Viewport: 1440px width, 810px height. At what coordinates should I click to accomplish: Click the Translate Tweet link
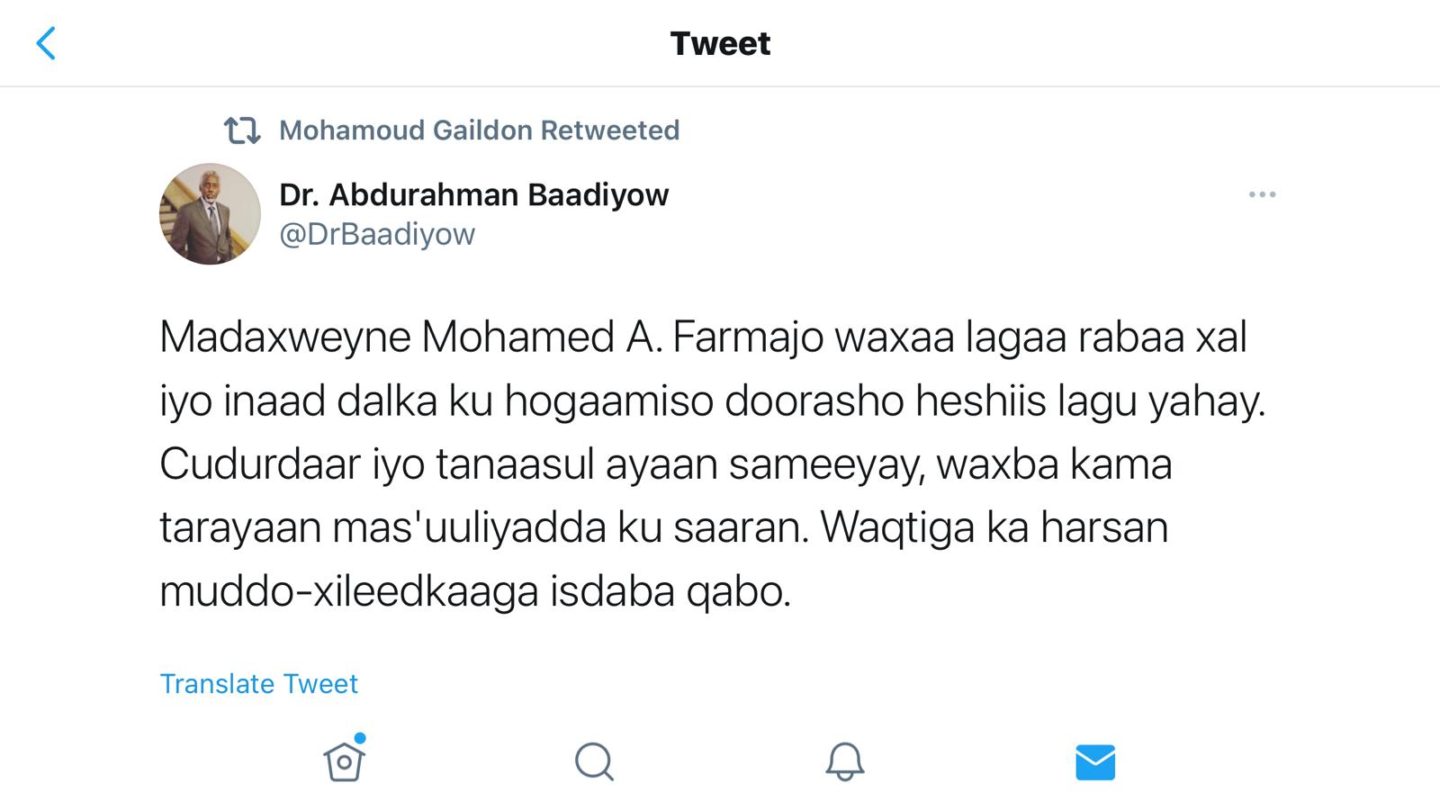click(259, 684)
